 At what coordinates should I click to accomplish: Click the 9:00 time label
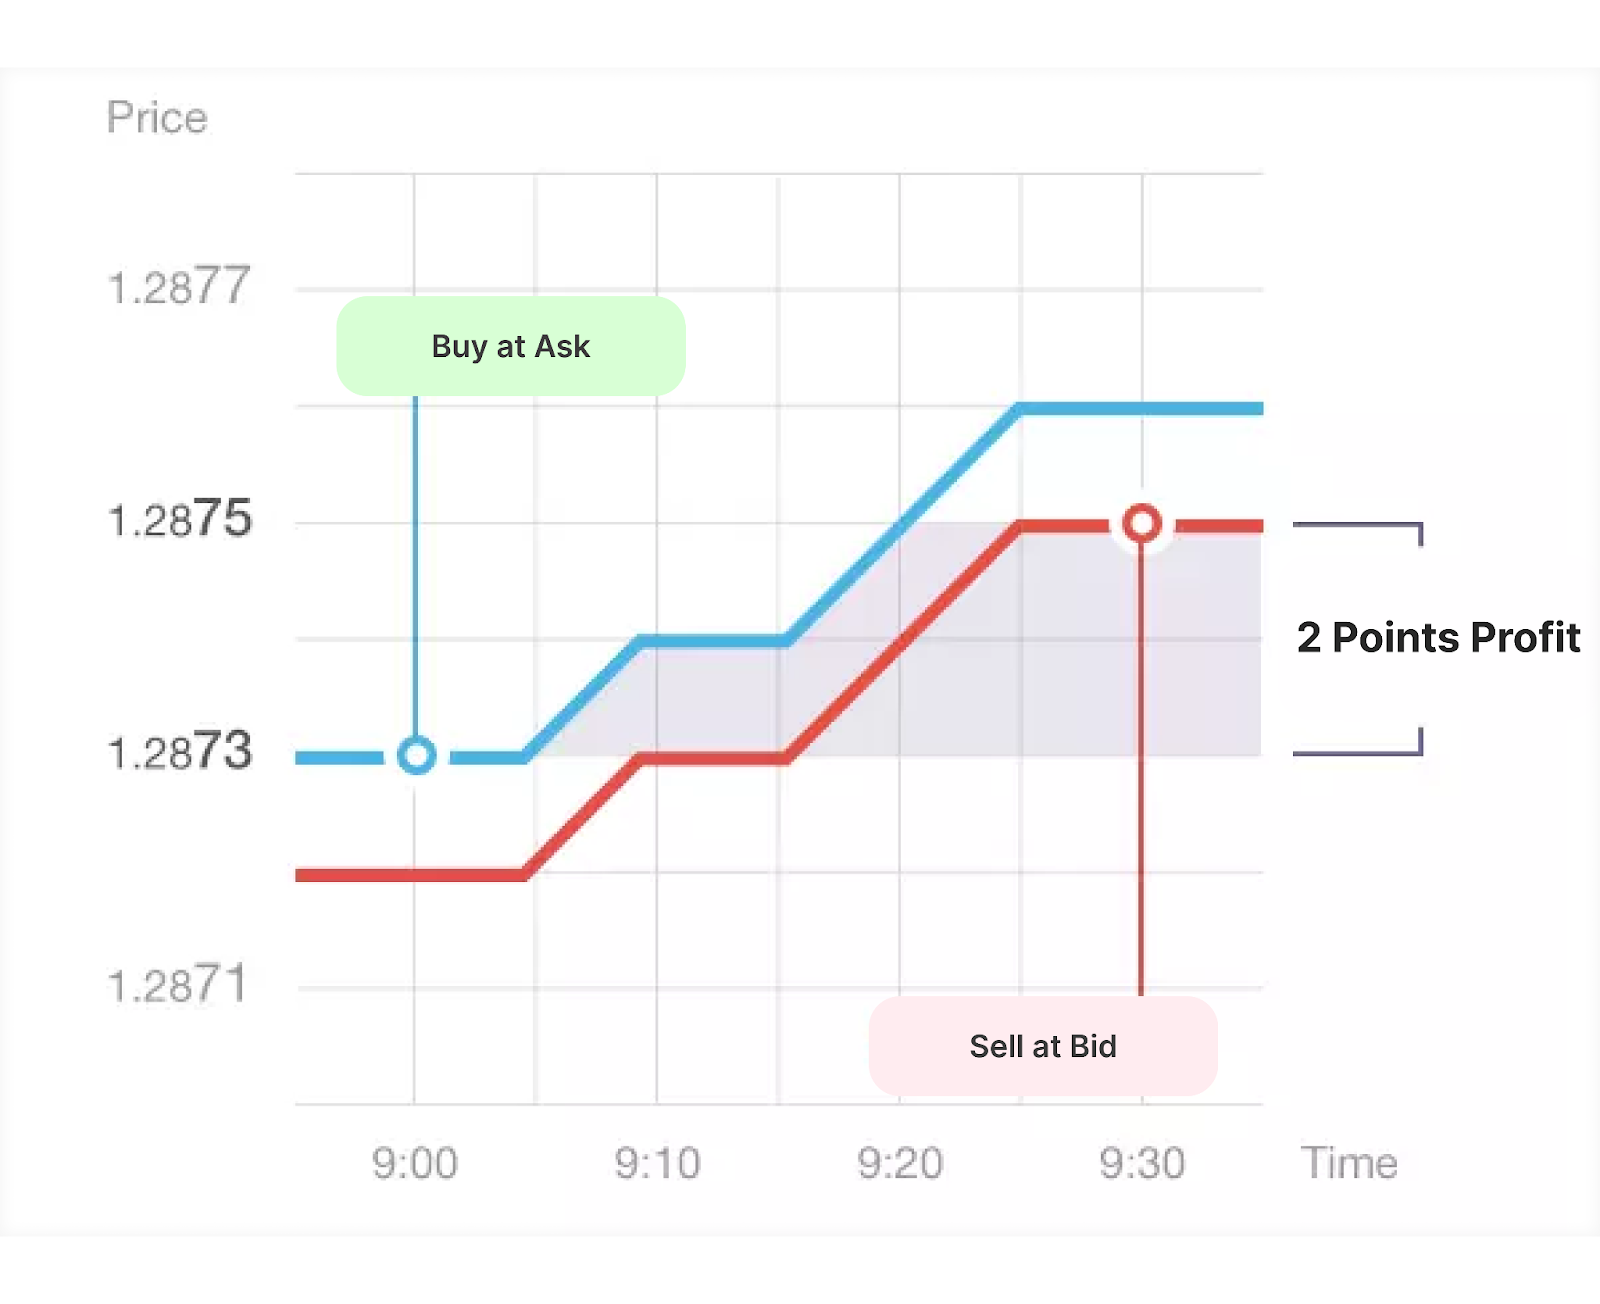coord(415,1163)
